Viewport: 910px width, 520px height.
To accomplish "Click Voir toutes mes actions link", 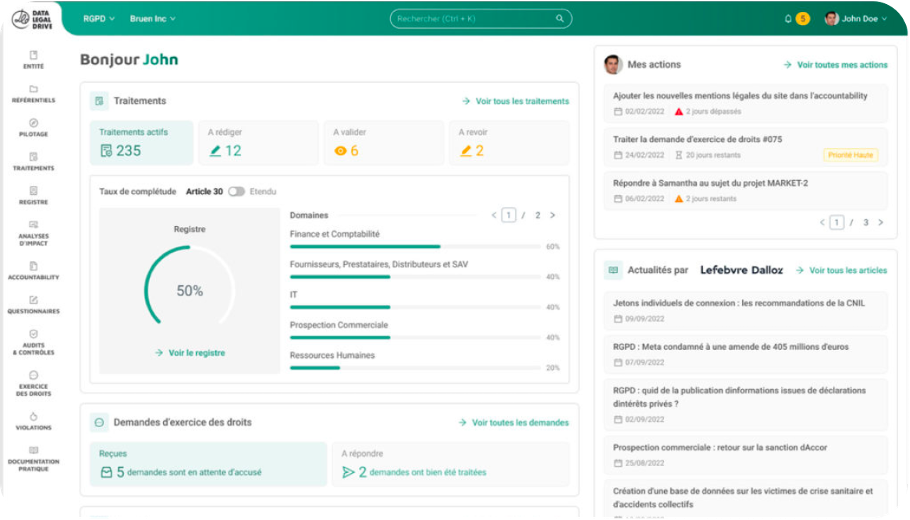I will pyautogui.click(x=835, y=65).
